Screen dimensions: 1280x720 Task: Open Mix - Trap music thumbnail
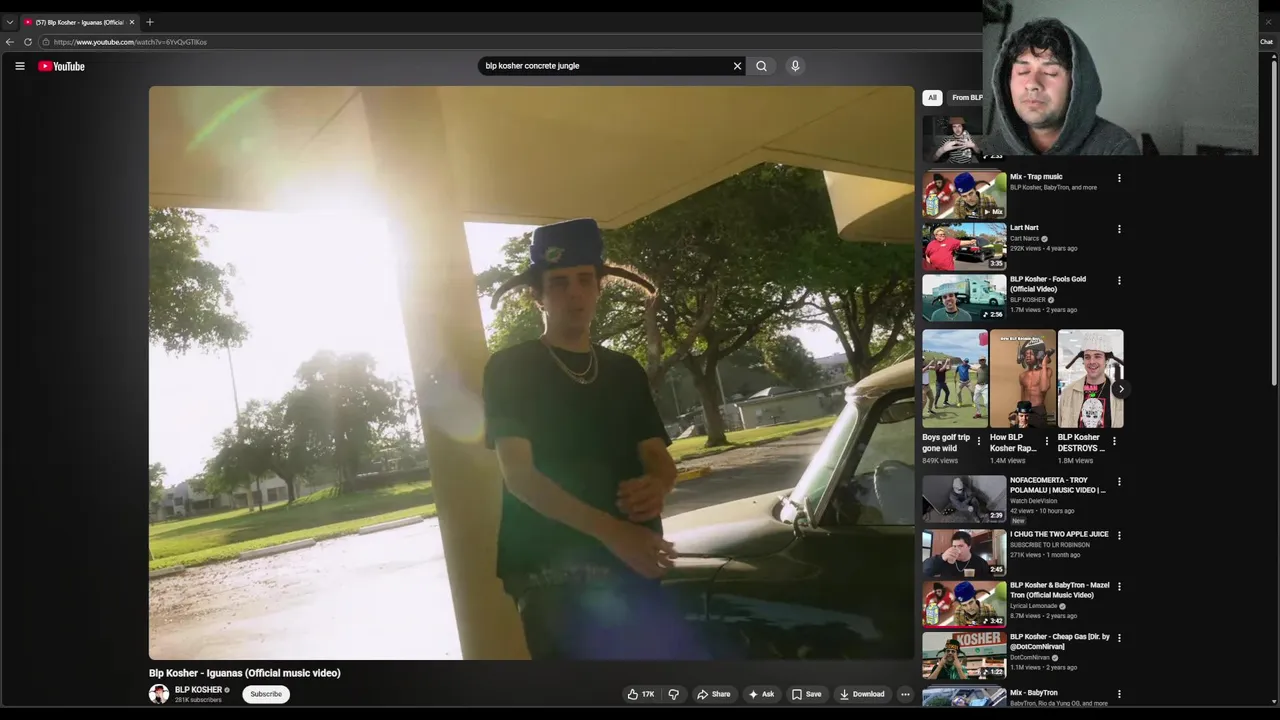click(964, 195)
